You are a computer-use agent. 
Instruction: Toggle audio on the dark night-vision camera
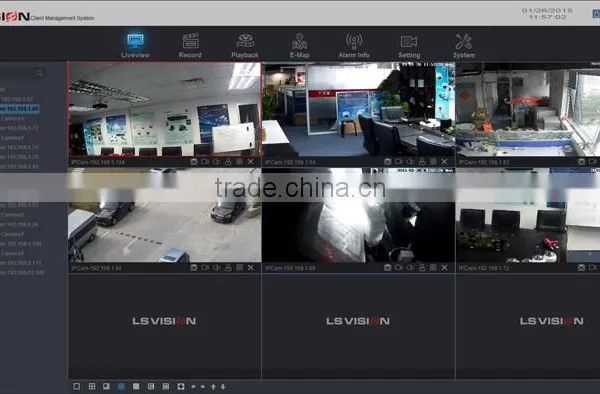pyautogui.click(x=410, y=268)
